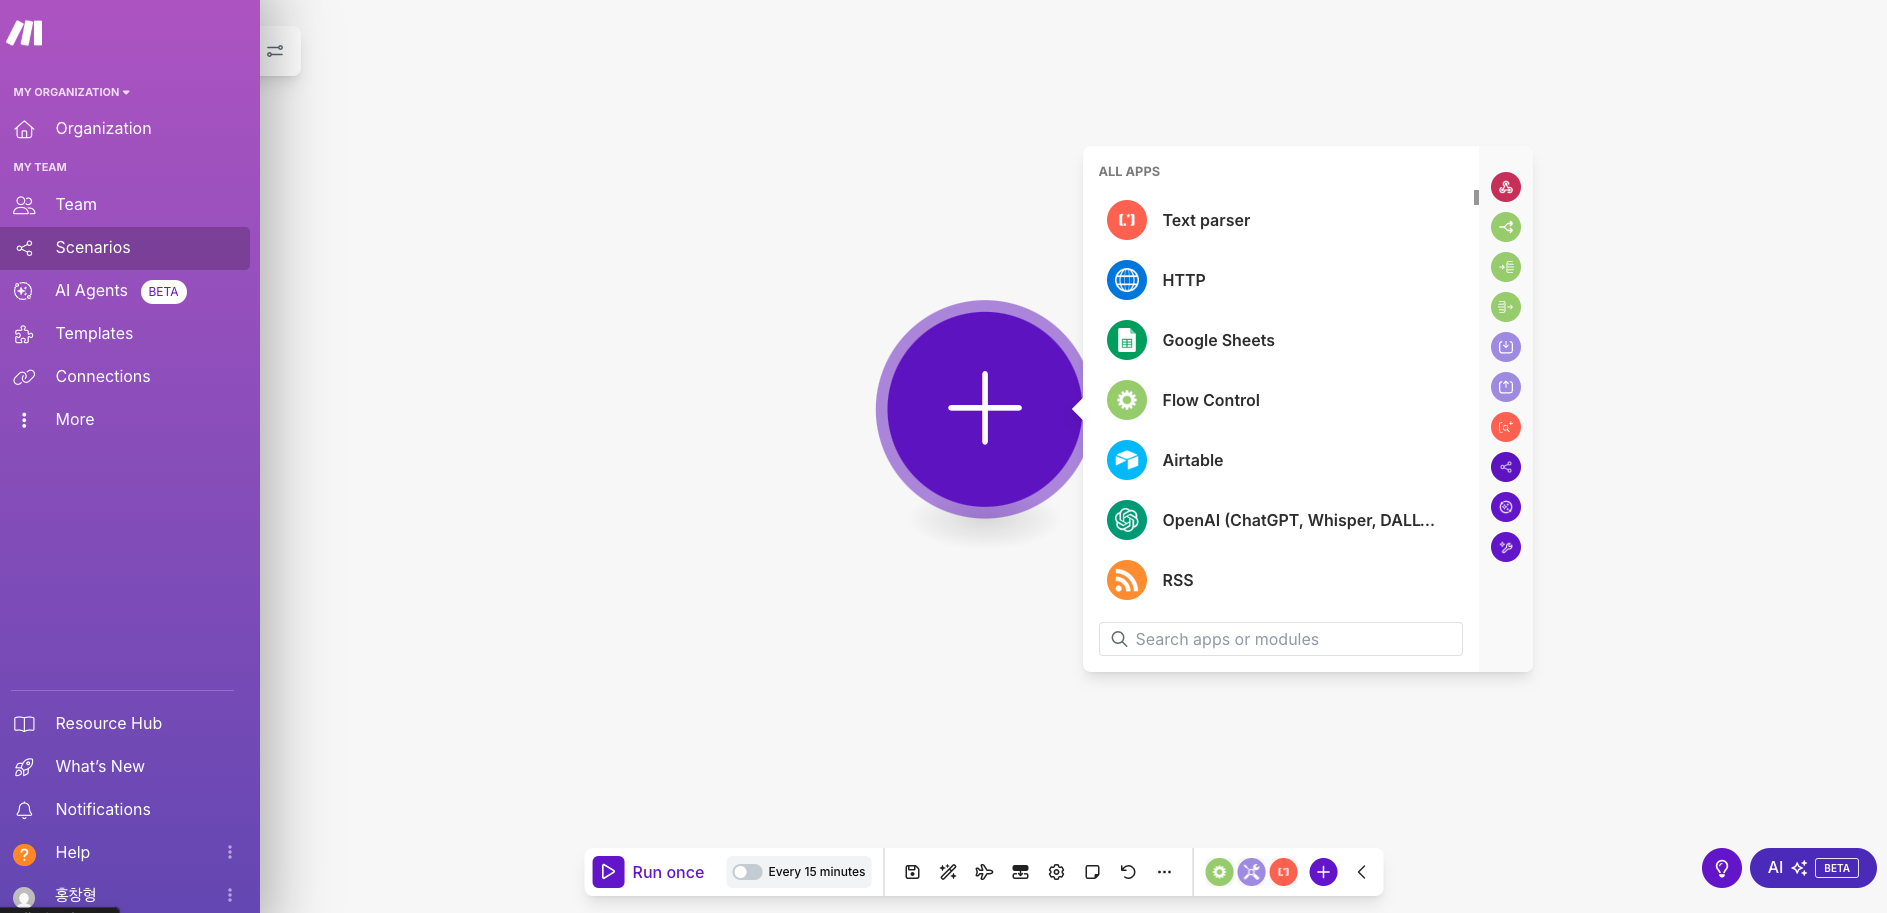The image size is (1887, 913).
Task: Go to the Team section
Action: (x=125, y=205)
